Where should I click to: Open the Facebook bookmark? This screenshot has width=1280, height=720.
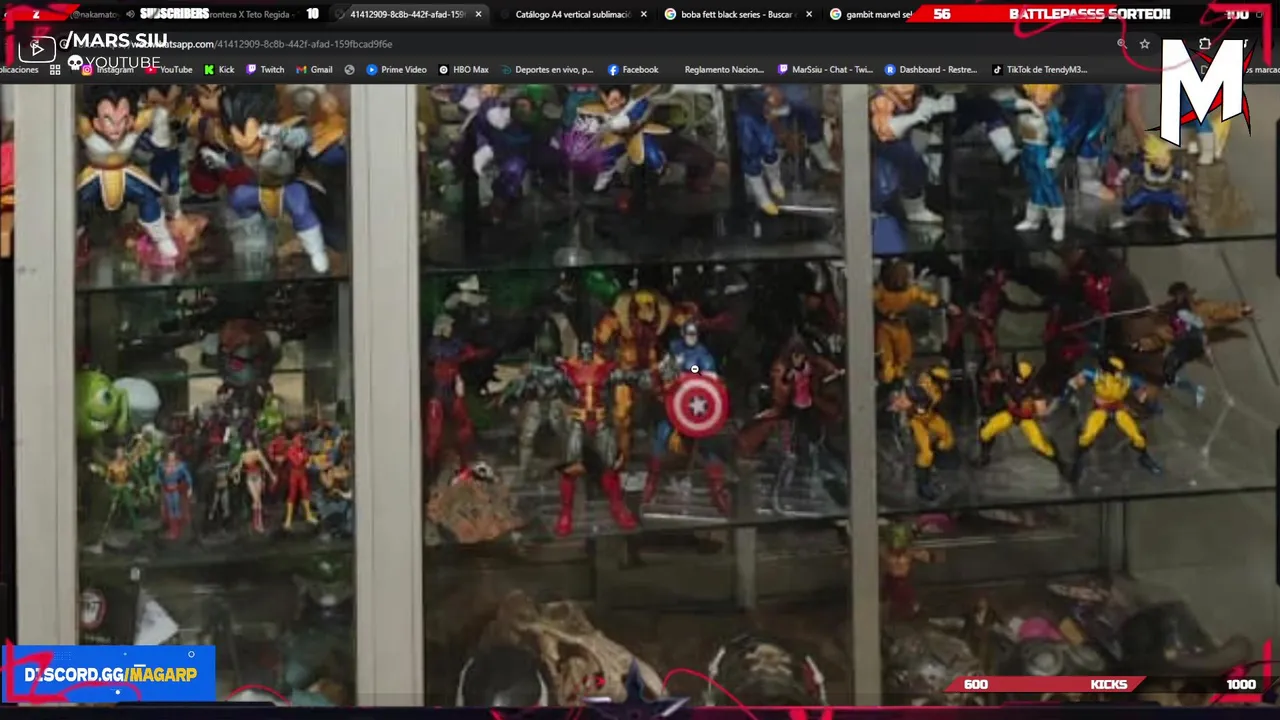tap(633, 70)
